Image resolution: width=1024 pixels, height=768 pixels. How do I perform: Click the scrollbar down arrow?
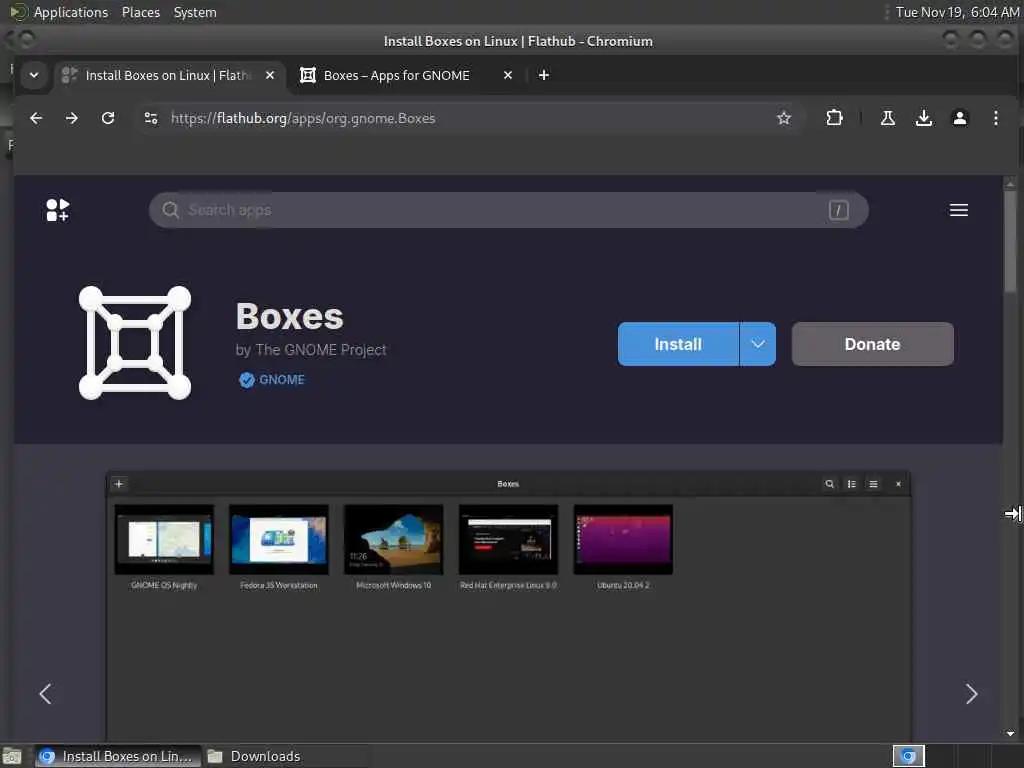pos(1010,733)
